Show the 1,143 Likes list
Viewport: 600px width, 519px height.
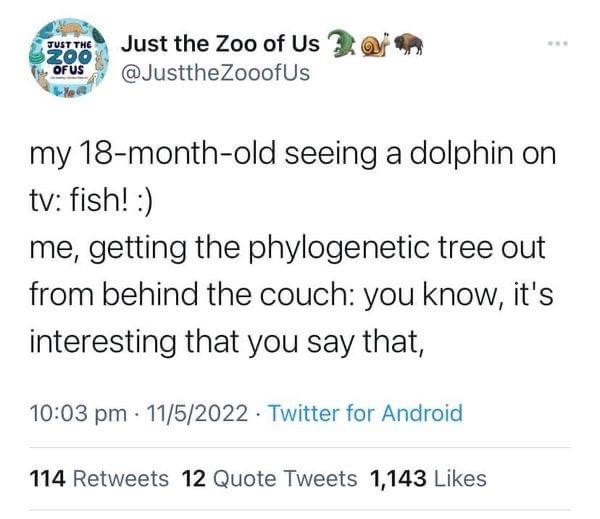428,479
